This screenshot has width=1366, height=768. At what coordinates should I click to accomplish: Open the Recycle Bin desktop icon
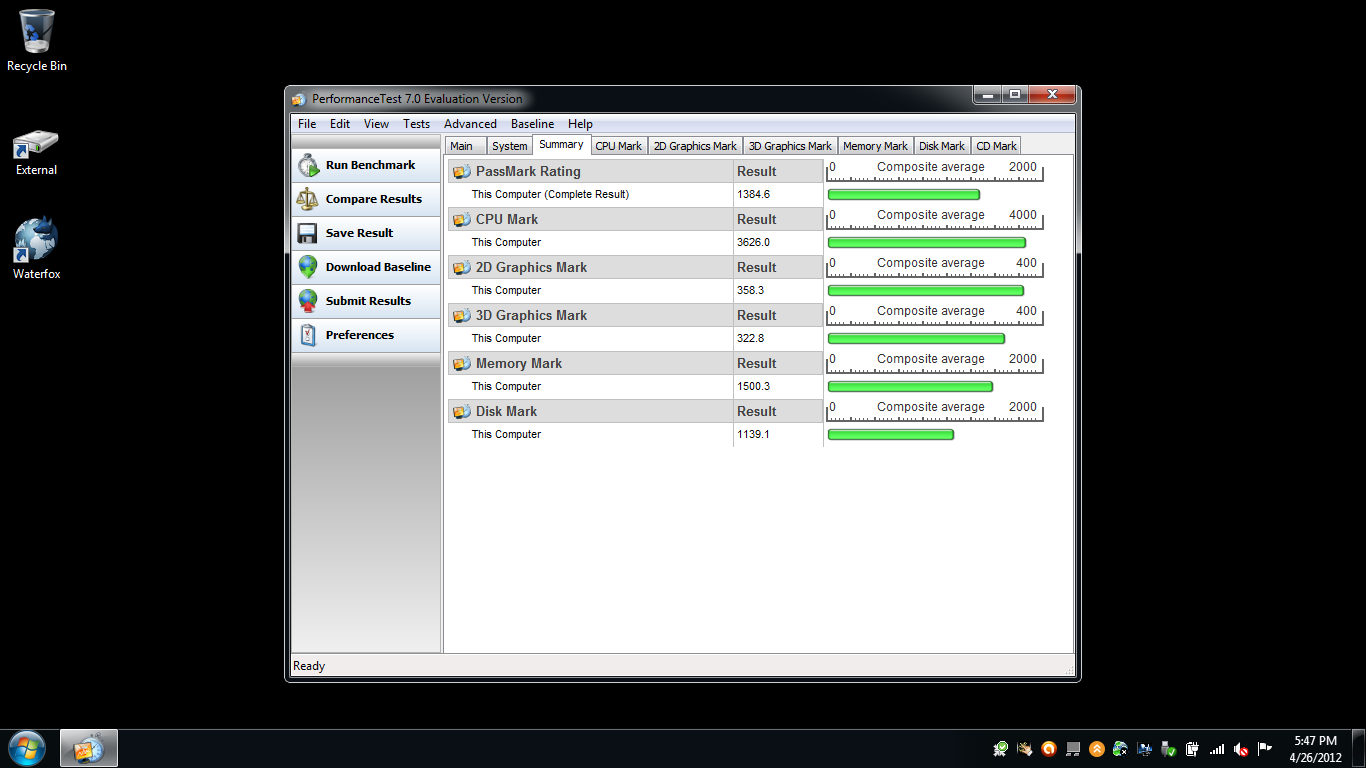click(x=37, y=41)
